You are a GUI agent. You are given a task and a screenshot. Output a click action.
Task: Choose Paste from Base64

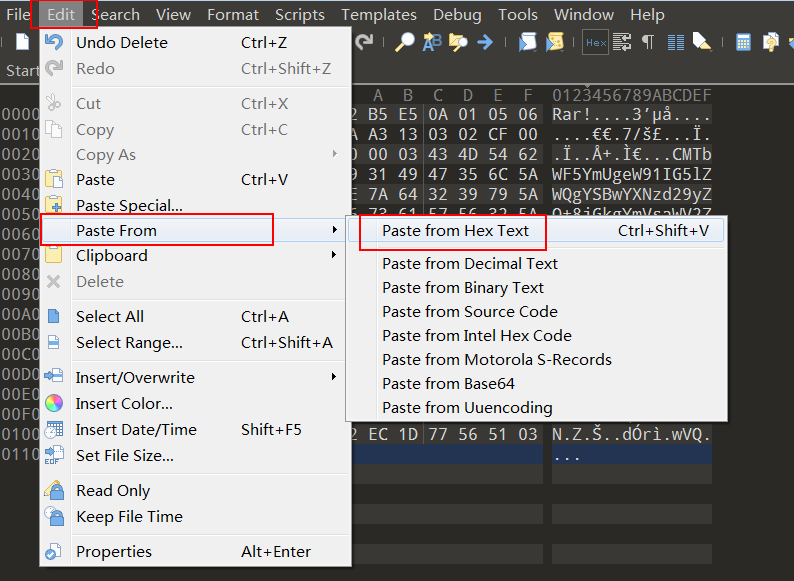click(x=536, y=383)
